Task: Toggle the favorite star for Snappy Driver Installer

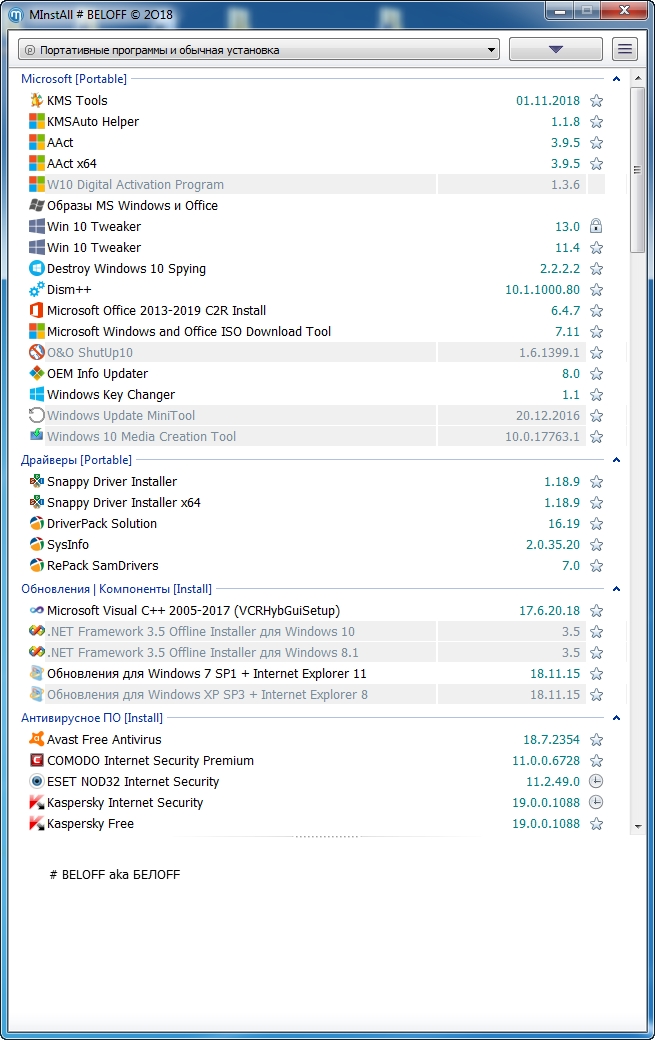Action: click(x=596, y=482)
